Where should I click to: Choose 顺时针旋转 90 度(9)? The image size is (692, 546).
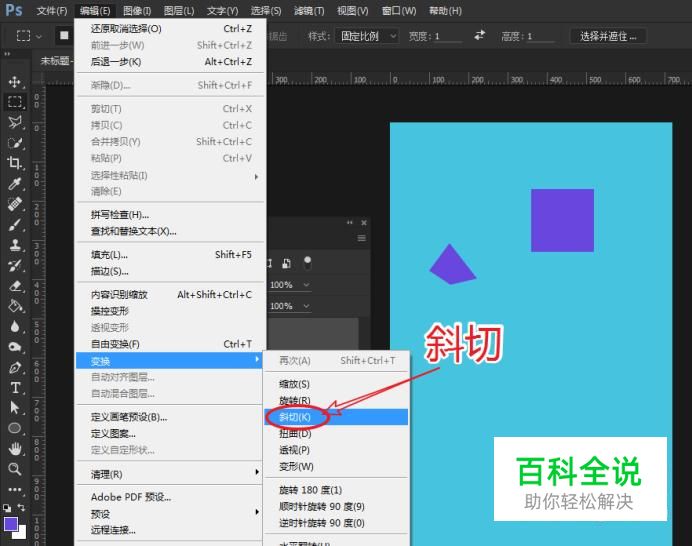336,506
